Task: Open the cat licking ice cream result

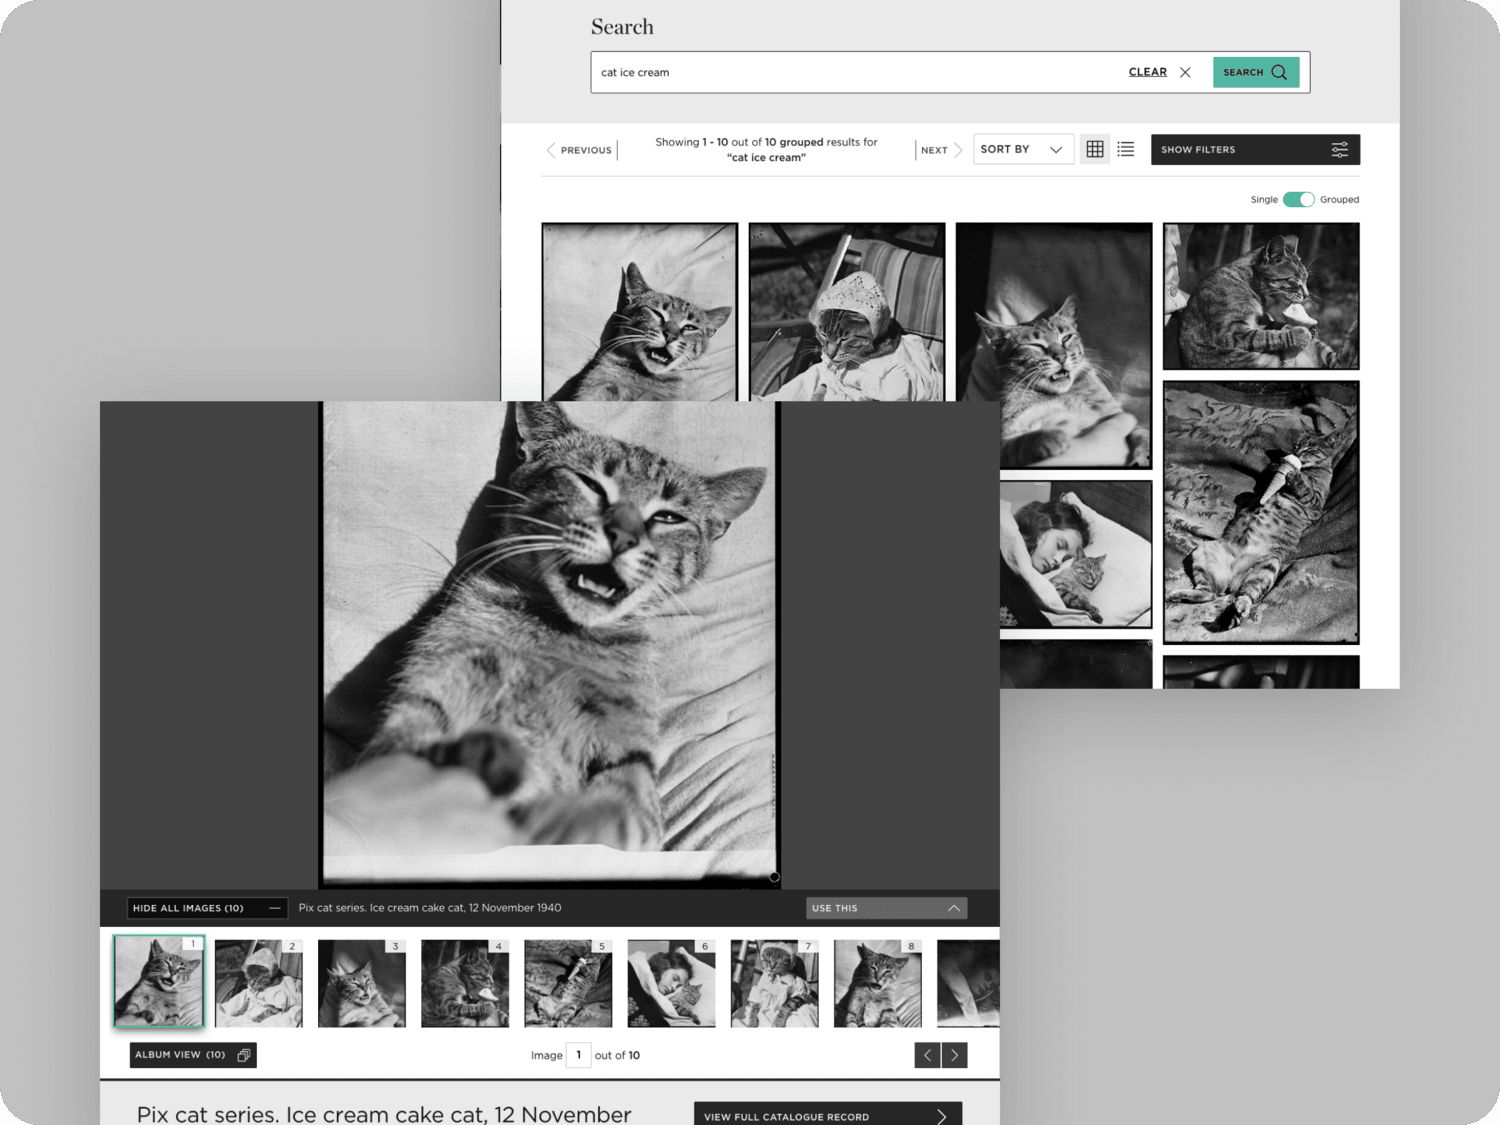Action: coord(1261,296)
